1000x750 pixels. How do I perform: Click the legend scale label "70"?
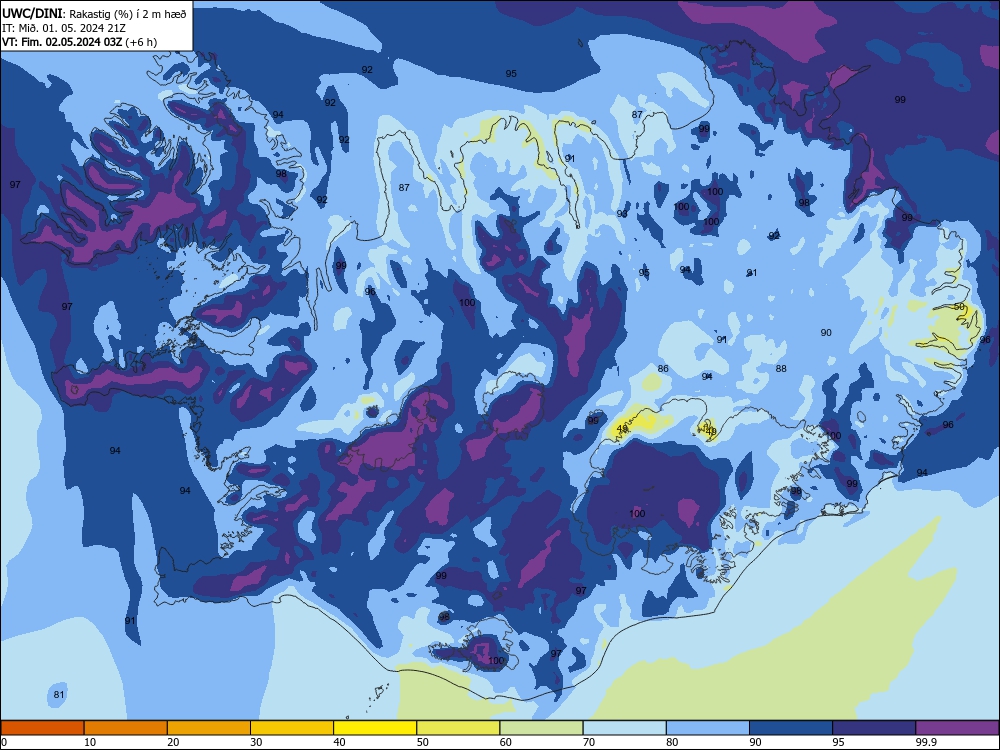(x=589, y=742)
